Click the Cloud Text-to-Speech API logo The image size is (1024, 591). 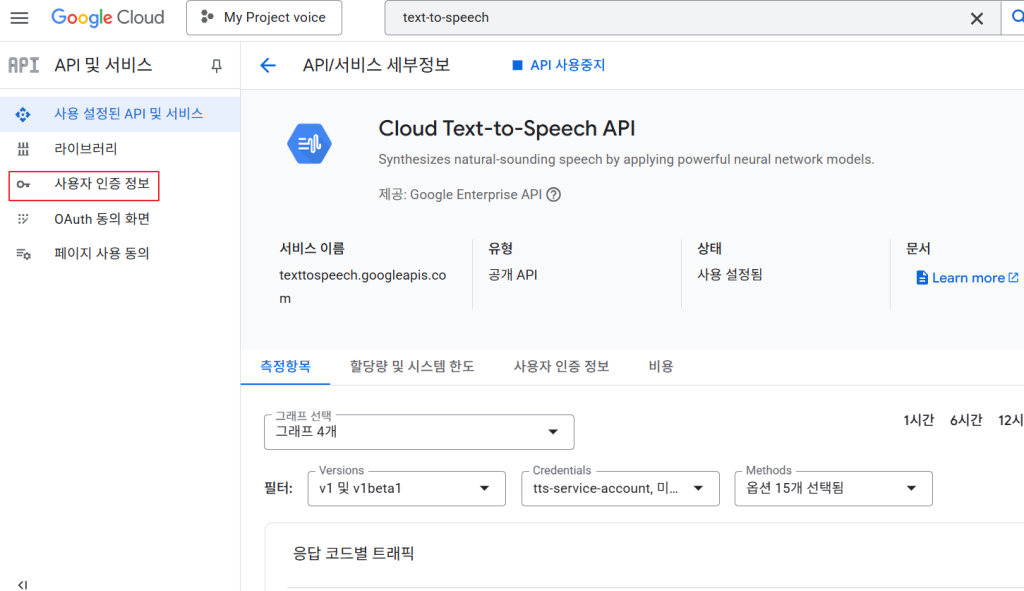tap(309, 145)
